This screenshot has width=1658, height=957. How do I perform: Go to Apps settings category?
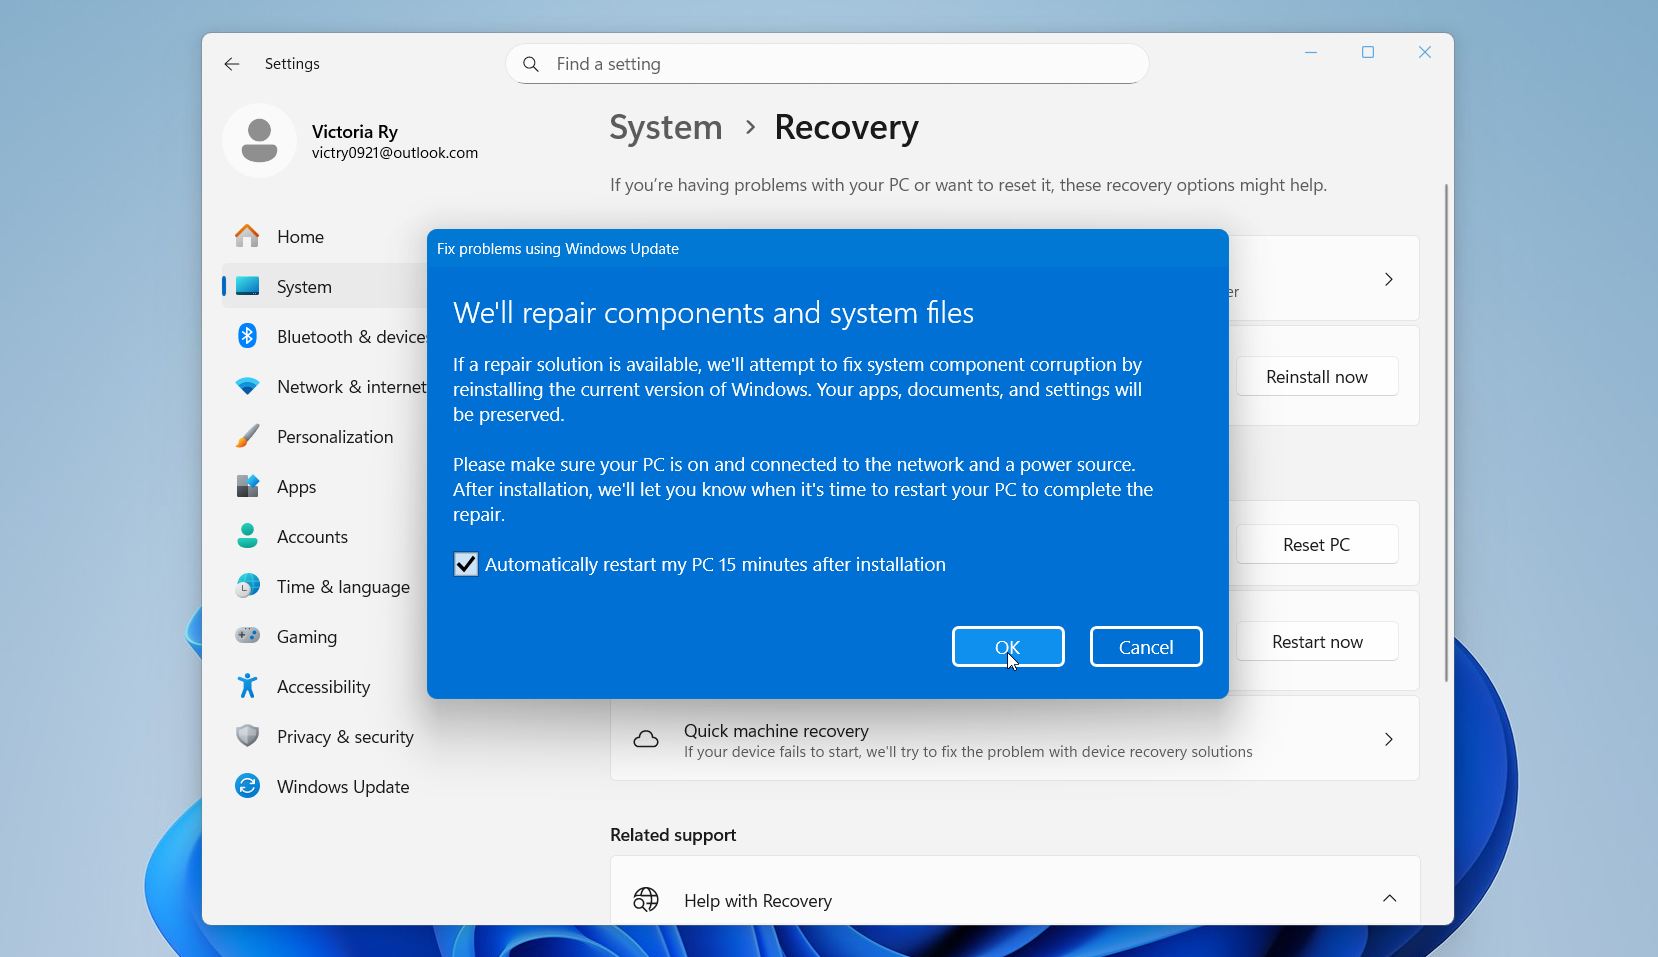pyautogui.click(x=296, y=487)
